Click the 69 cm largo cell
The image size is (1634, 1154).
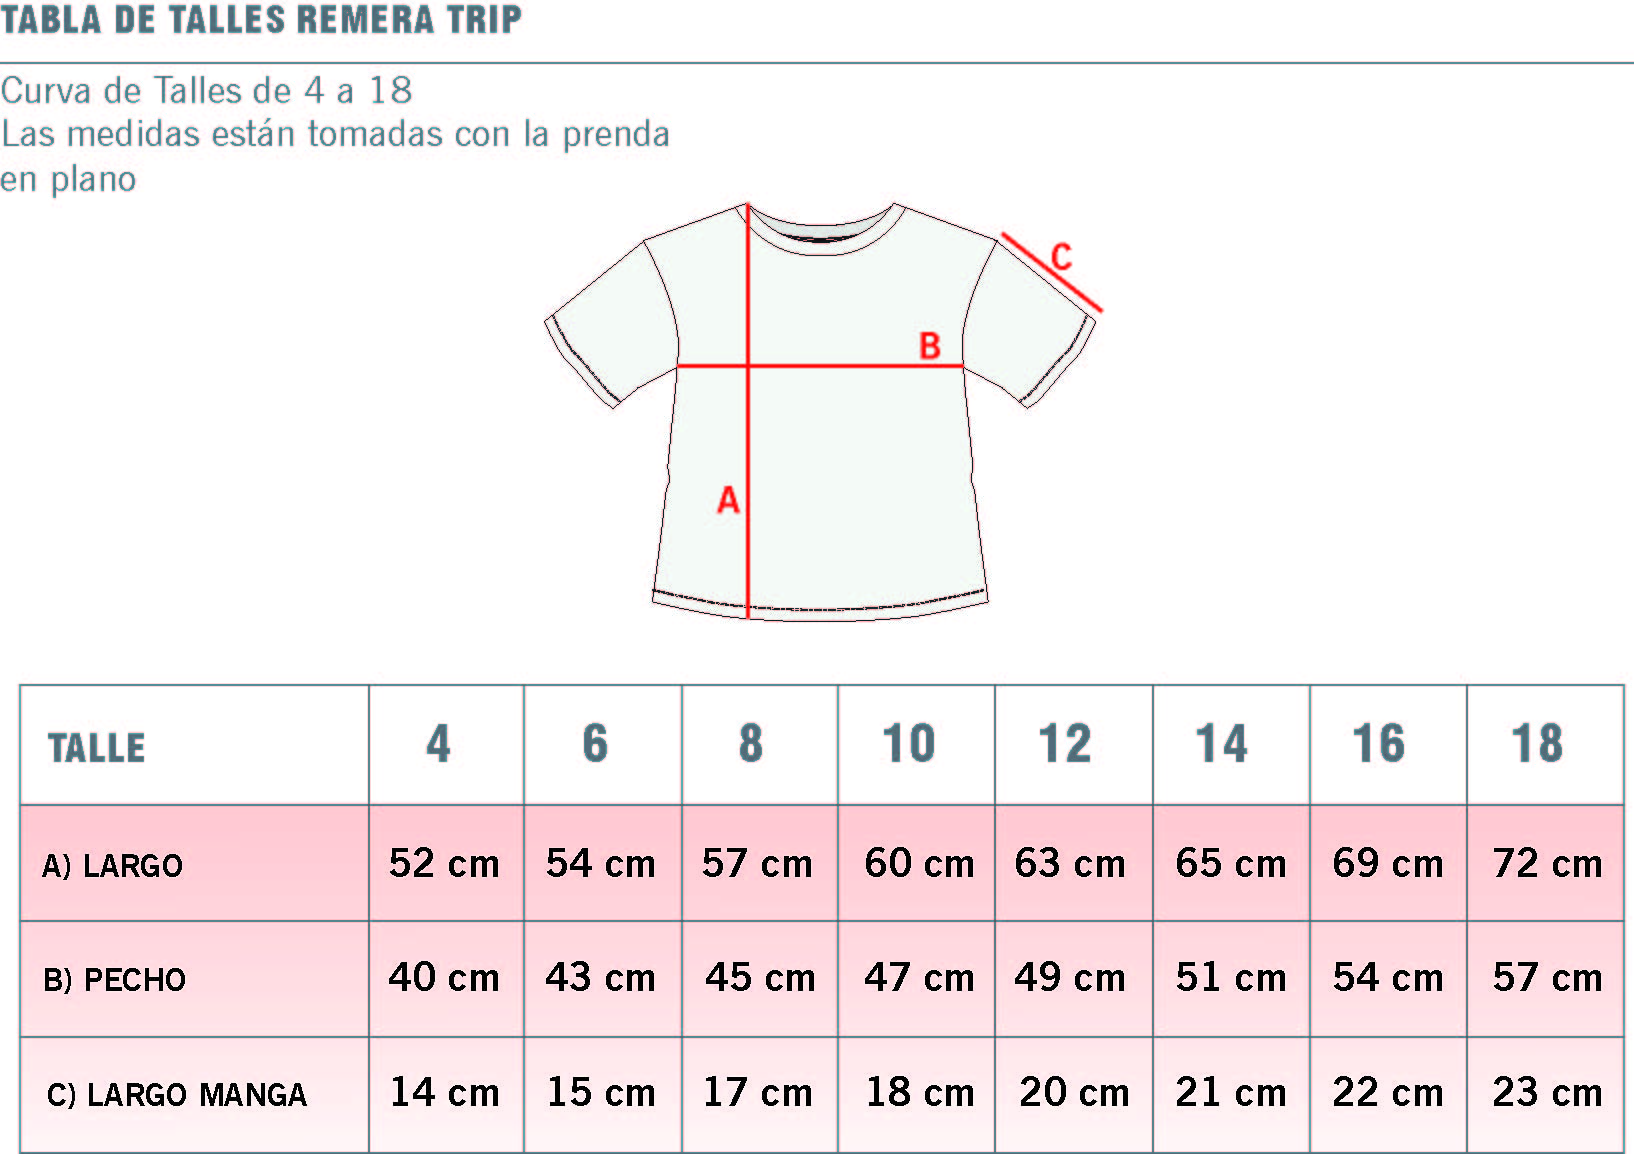(x=1388, y=863)
